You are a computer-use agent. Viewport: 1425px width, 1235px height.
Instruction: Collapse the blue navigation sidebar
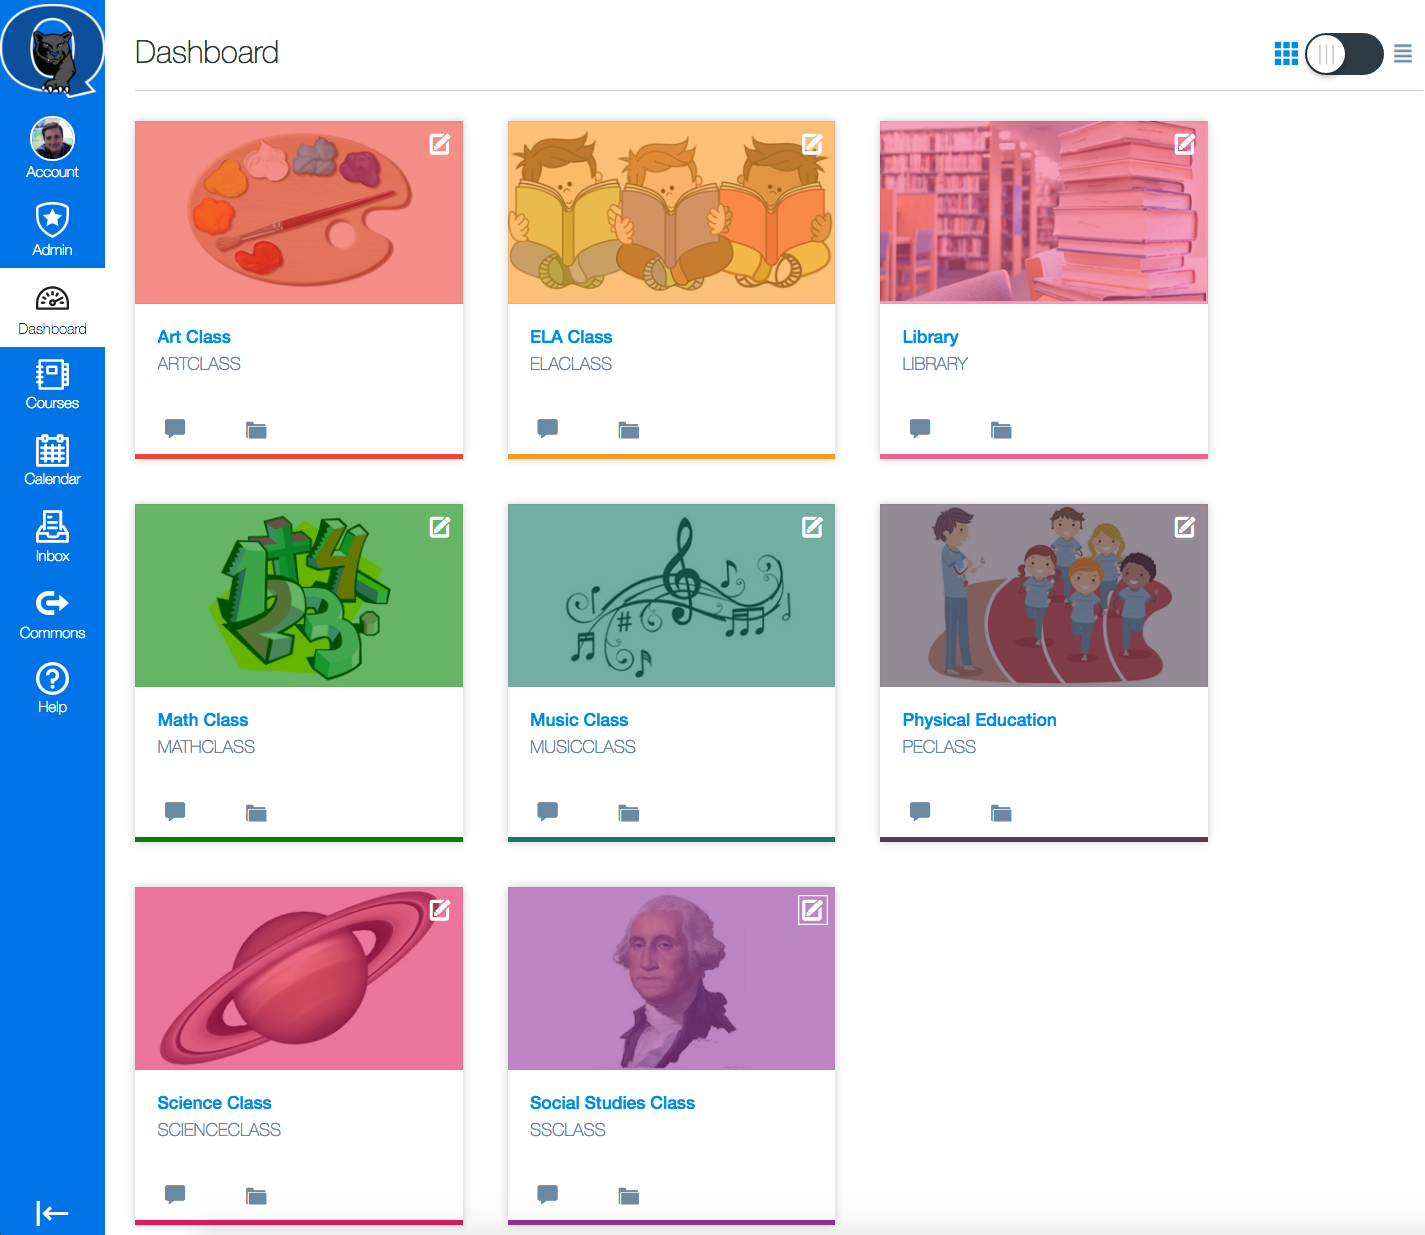pyautogui.click(x=52, y=1212)
